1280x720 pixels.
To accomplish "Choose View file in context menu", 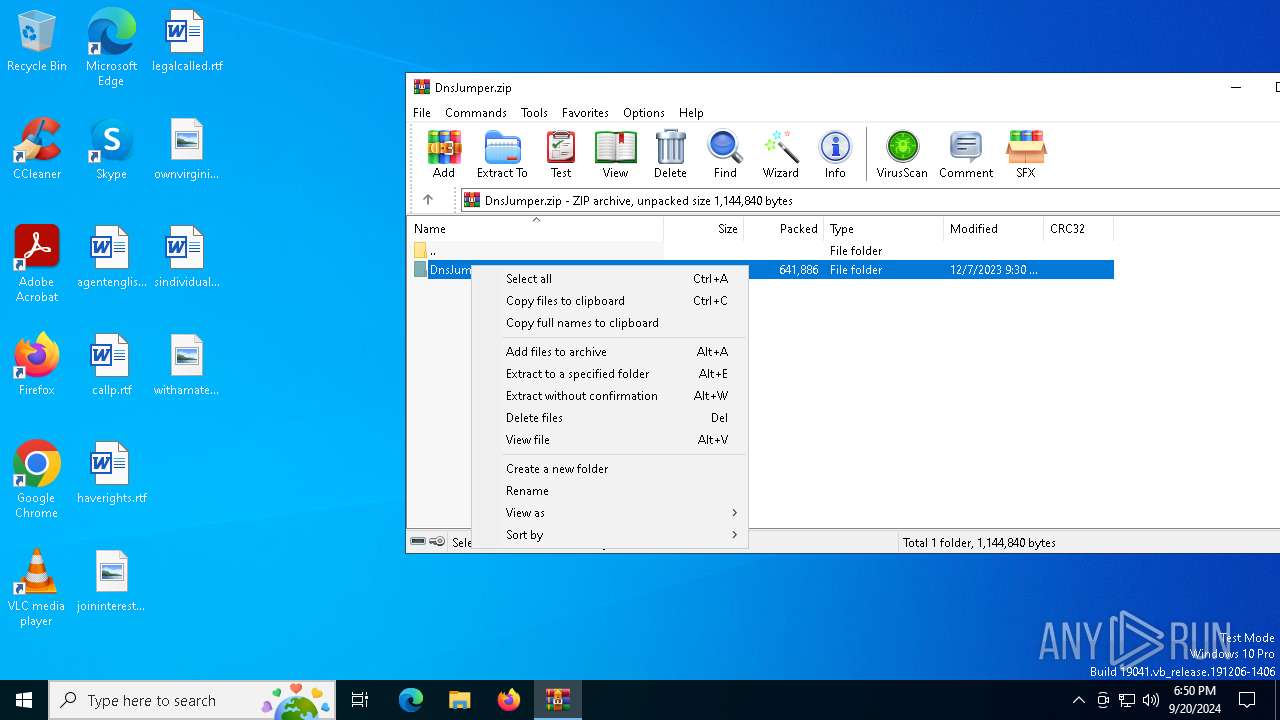I will [610, 440].
